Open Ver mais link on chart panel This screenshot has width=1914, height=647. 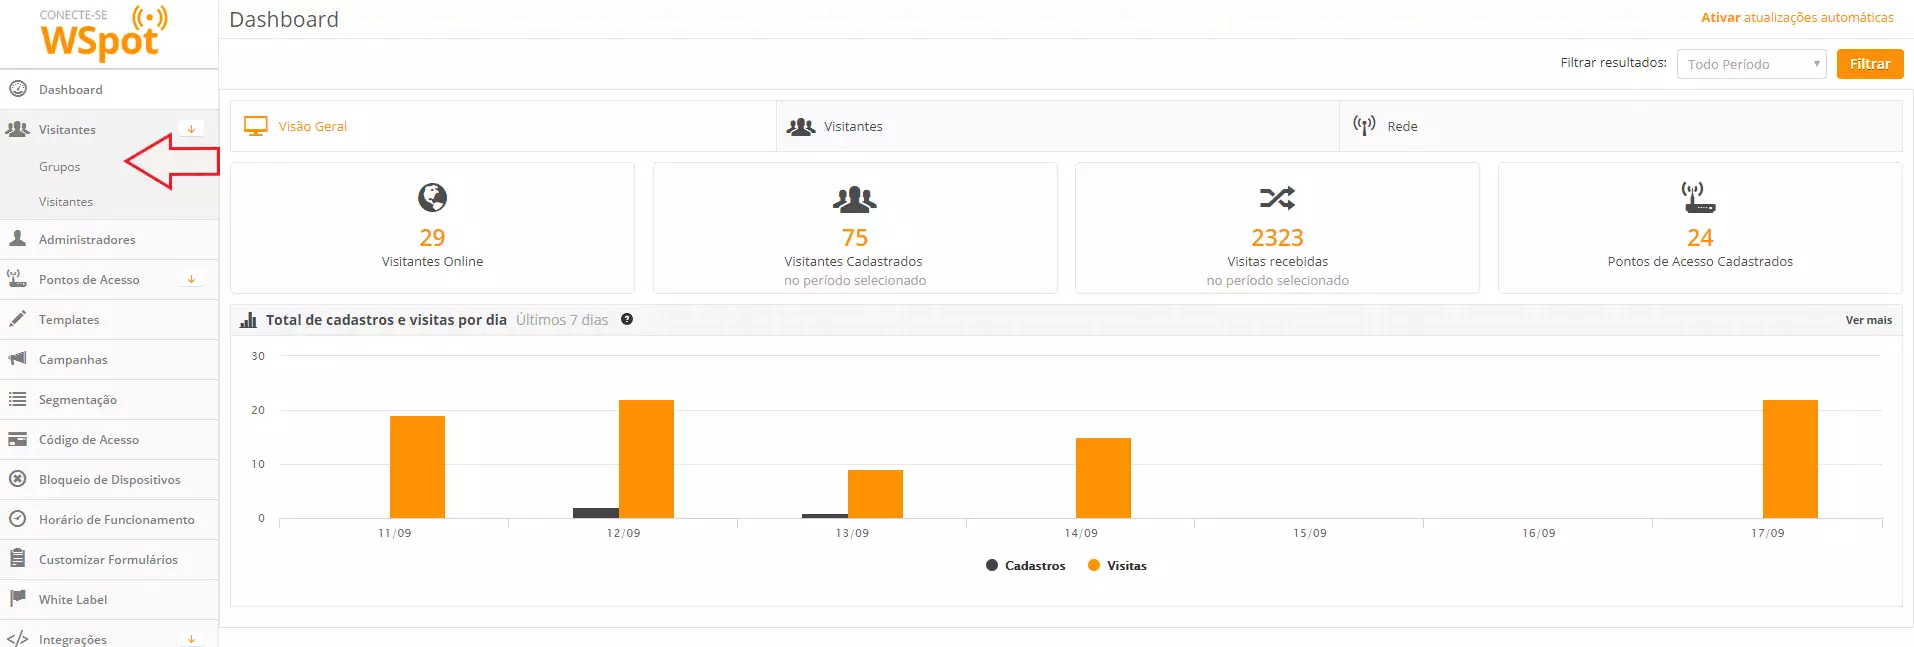pos(1868,320)
